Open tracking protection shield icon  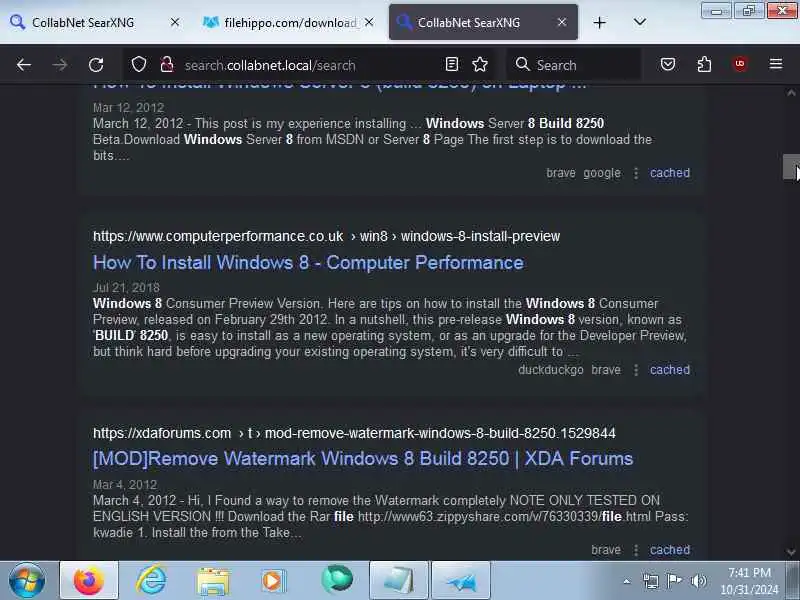click(139, 65)
